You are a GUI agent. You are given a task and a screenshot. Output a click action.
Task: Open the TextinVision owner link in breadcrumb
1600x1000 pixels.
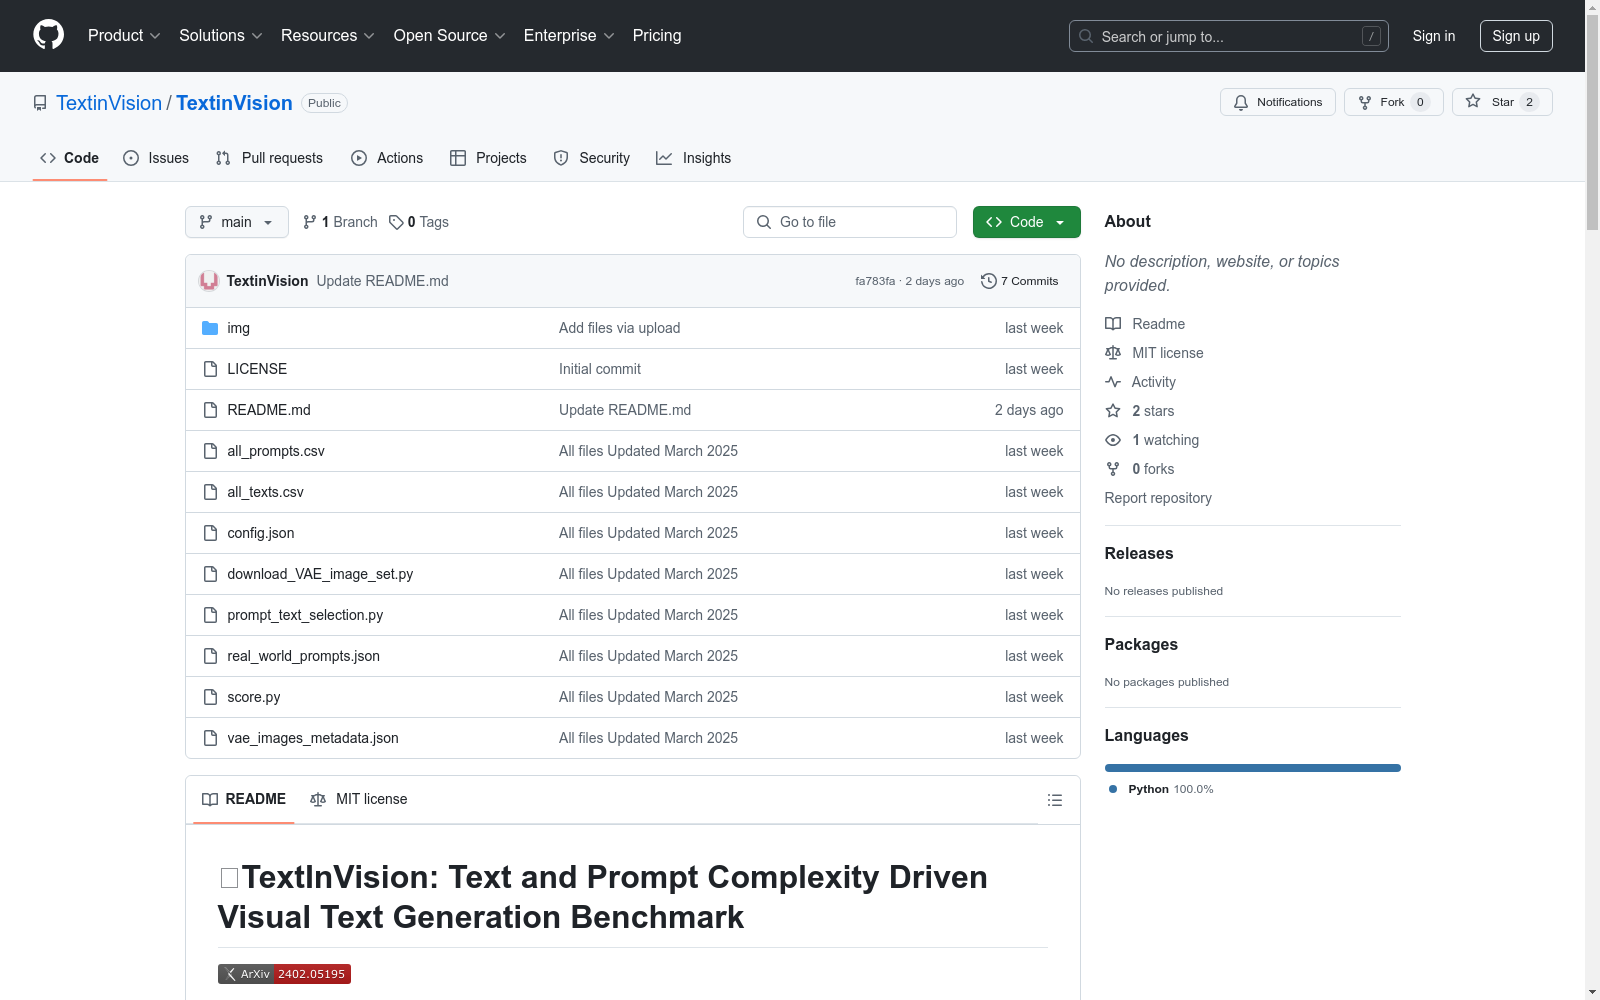tap(109, 103)
